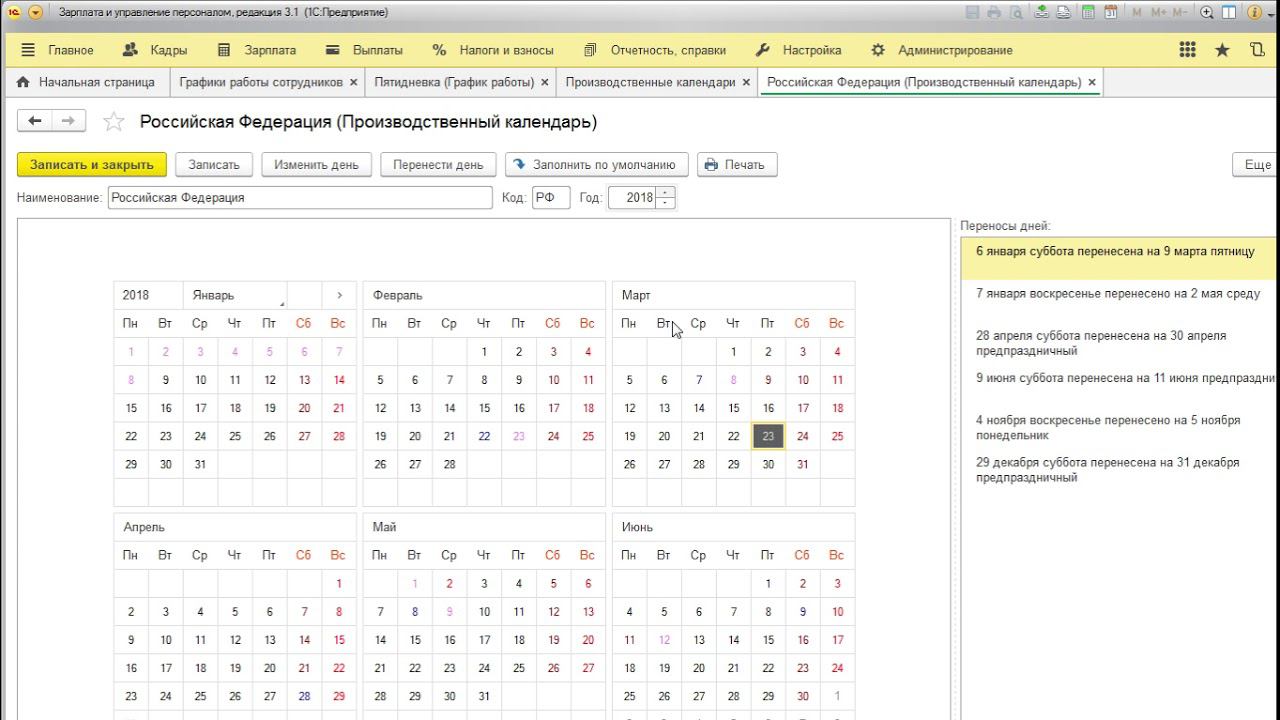Click the zoom magnifier icon
This screenshot has width=1280, height=720.
pyautogui.click(x=1207, y=12)
